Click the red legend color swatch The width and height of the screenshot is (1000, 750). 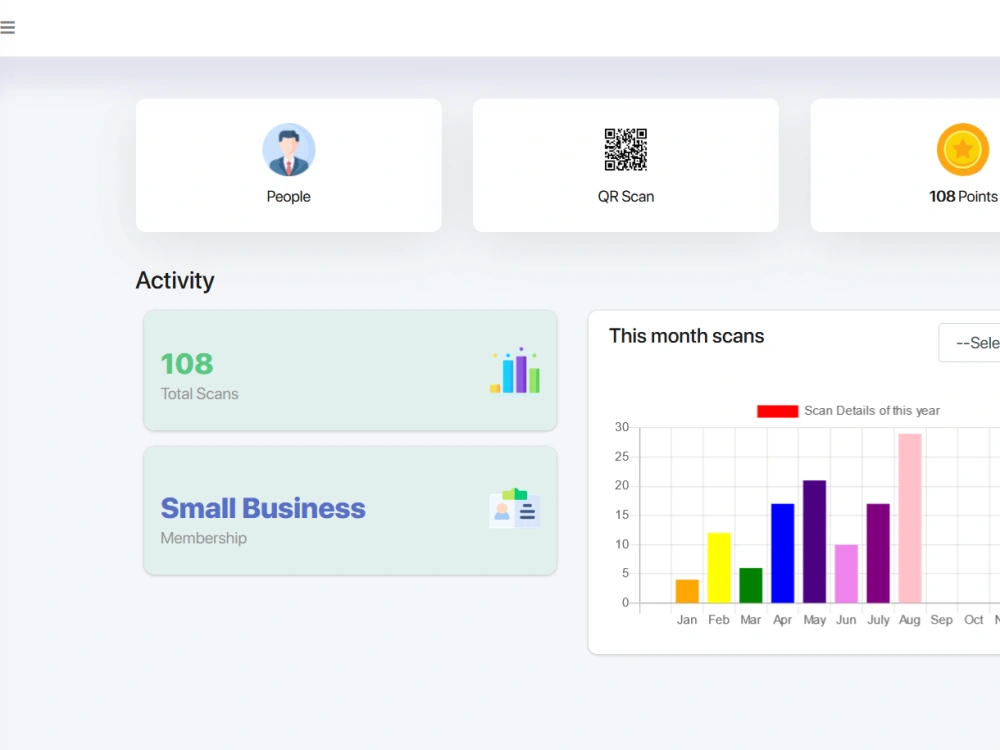(x=777, y=410)
